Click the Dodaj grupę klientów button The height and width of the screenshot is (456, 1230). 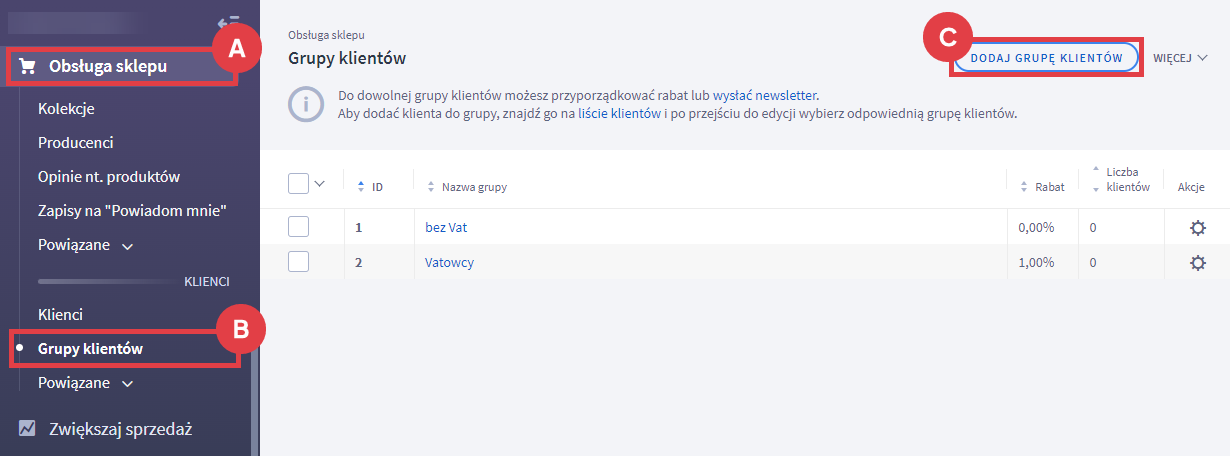pos(1046,58)
